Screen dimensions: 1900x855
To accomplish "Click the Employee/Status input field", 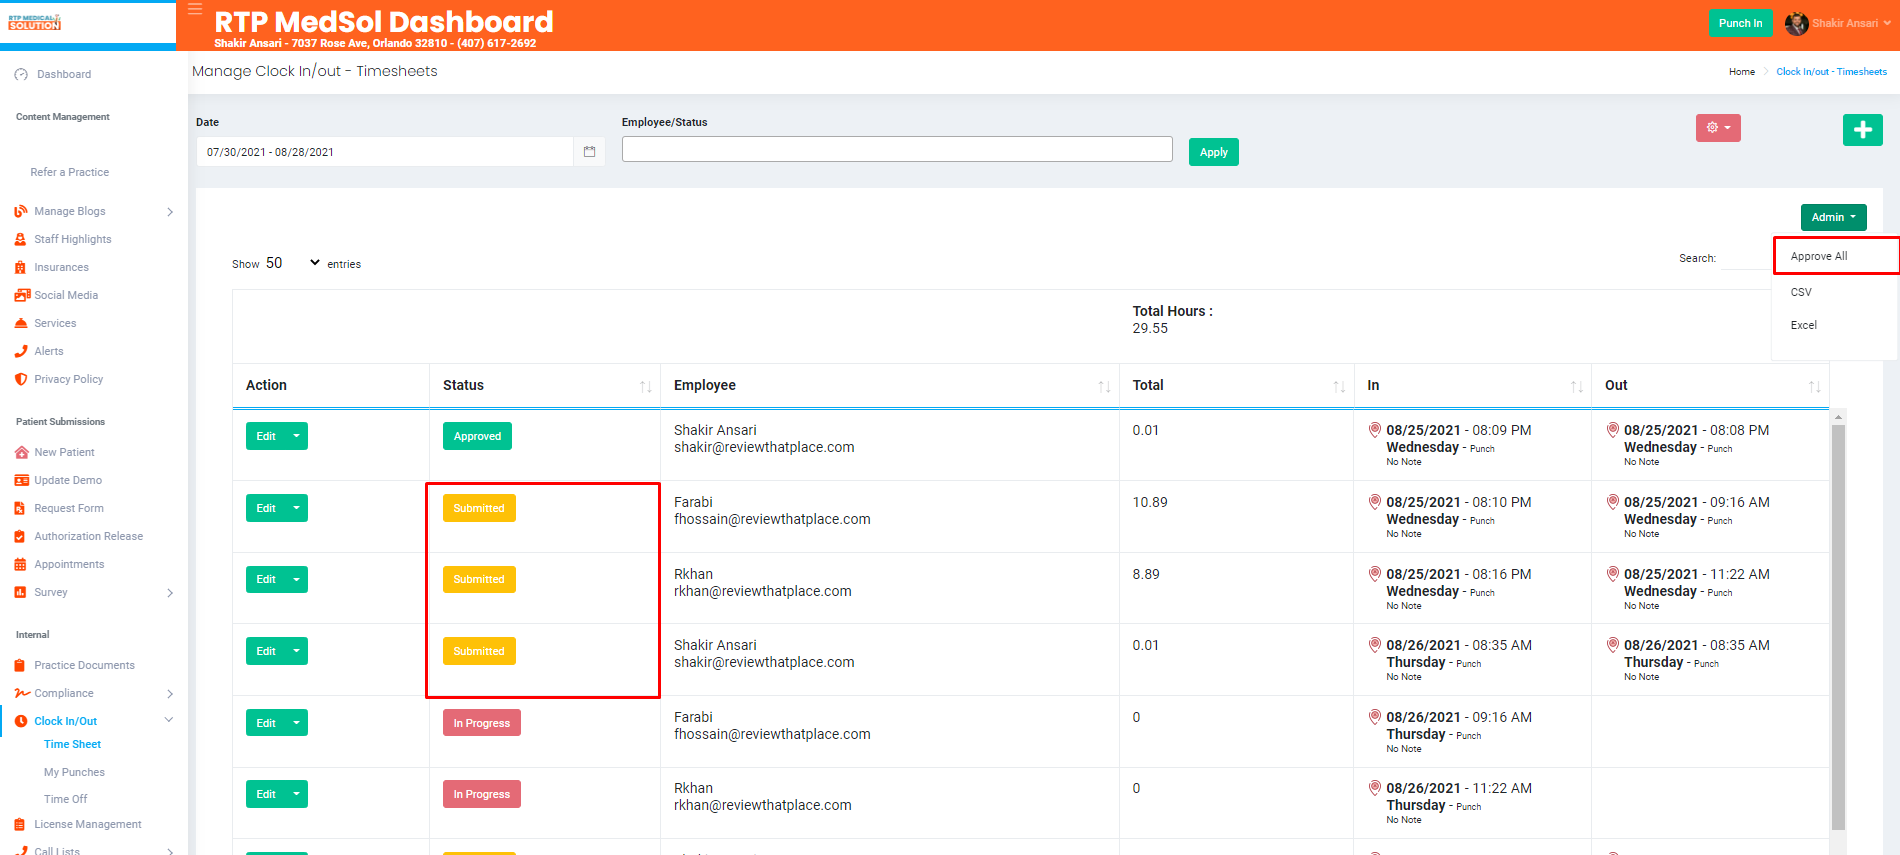I will [x=897, y=149].
